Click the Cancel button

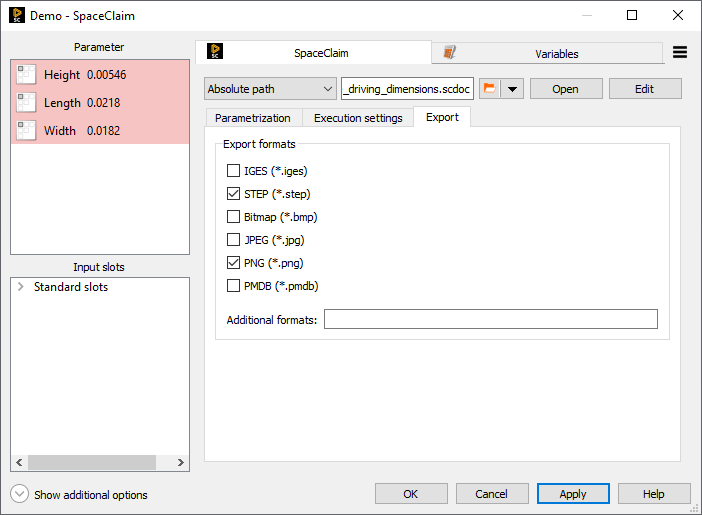pyautogui.click(x=492, y=494)
